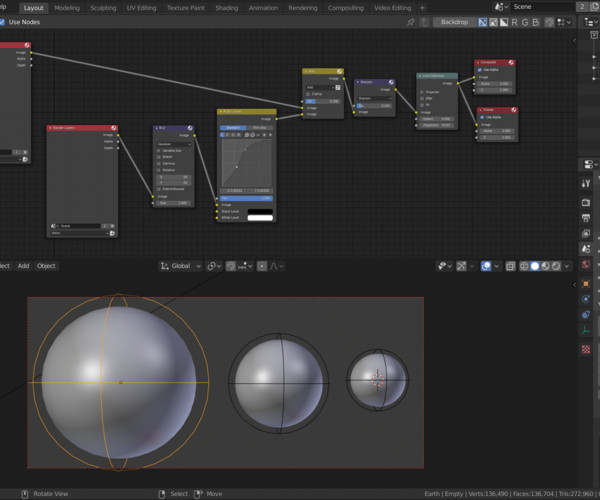Enable Extend Bounds checkbox on Blur node
The width and height of the screenshot is (600, 500).
159,189
